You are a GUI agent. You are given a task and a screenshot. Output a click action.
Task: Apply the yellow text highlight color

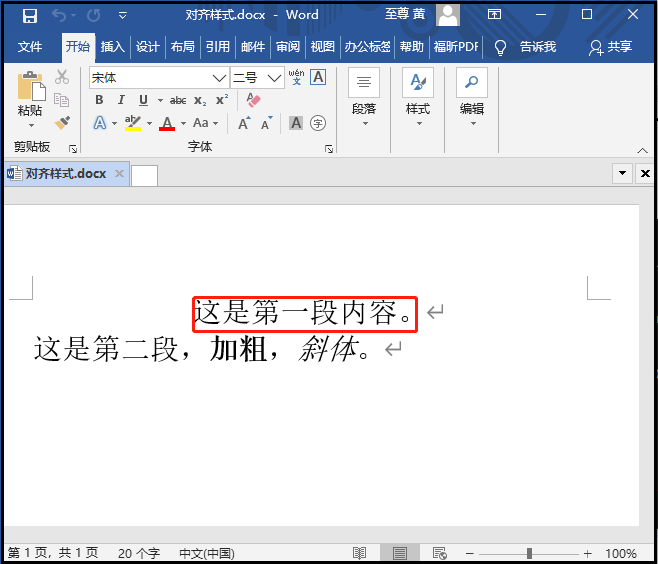pos(133,123)
